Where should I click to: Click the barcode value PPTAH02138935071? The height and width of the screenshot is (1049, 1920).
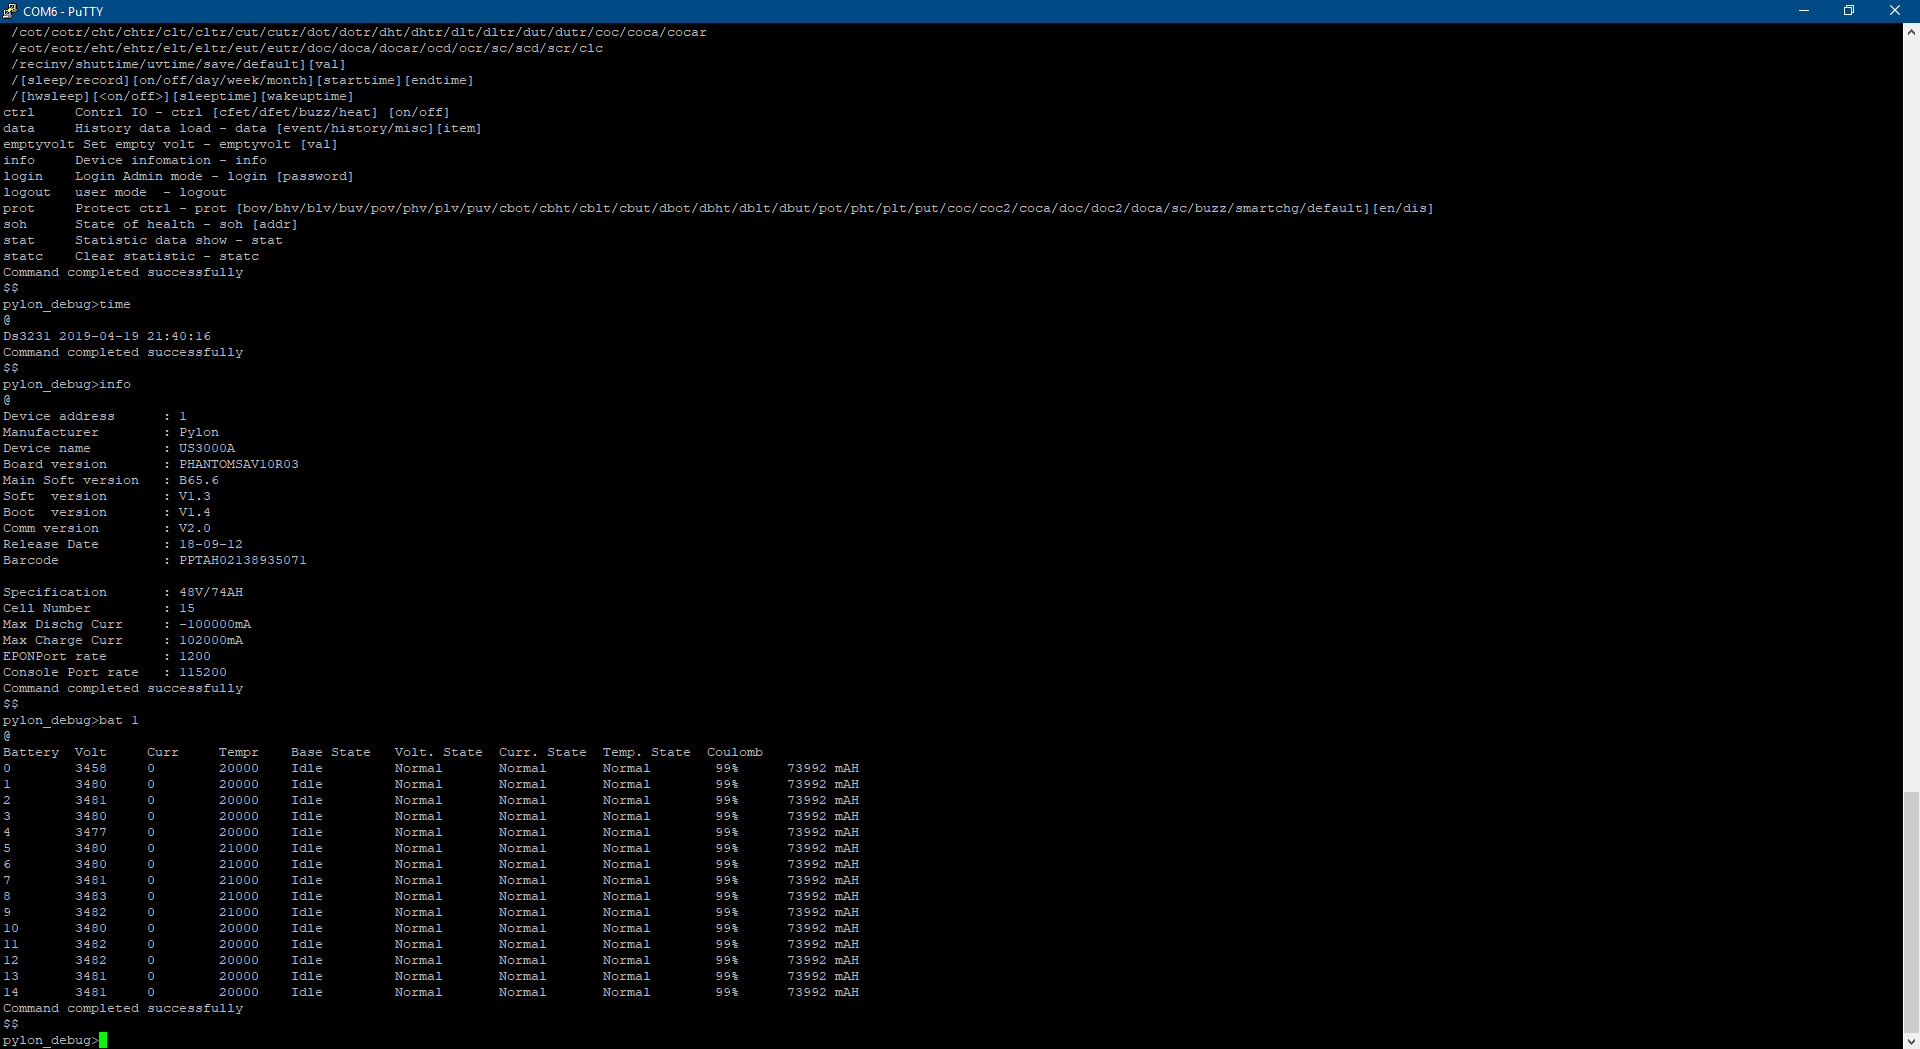(x=242, y=560)
